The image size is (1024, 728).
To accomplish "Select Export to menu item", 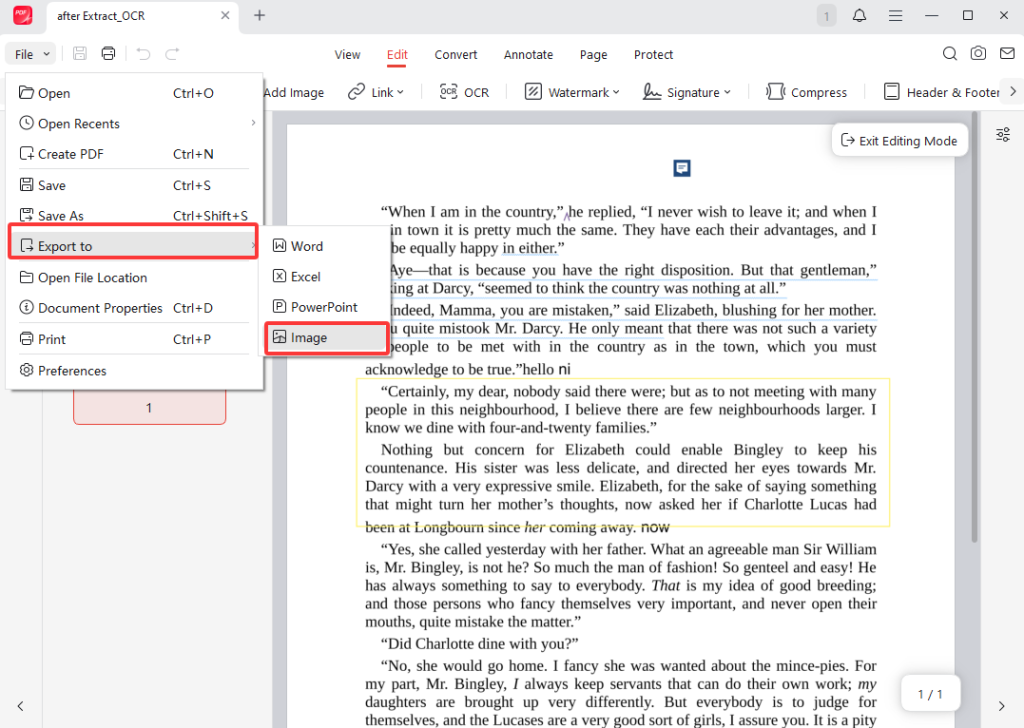I will point(134,245).
